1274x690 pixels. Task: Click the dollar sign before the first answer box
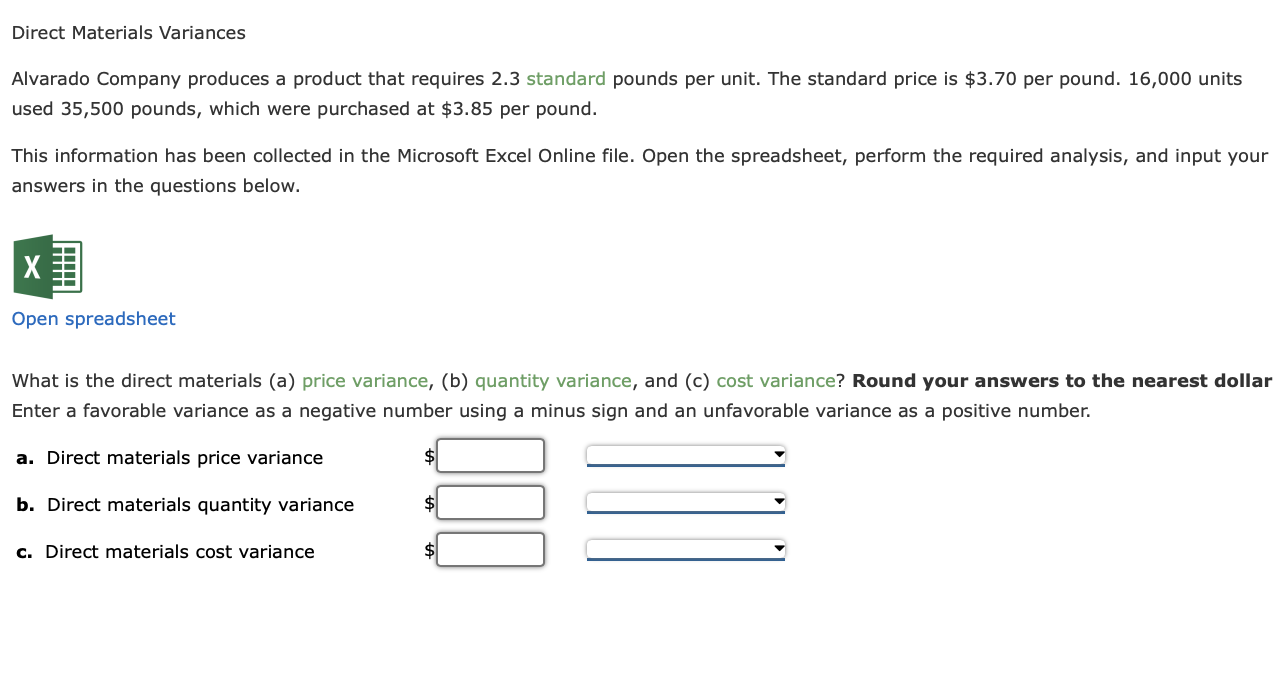pos(428,455)
